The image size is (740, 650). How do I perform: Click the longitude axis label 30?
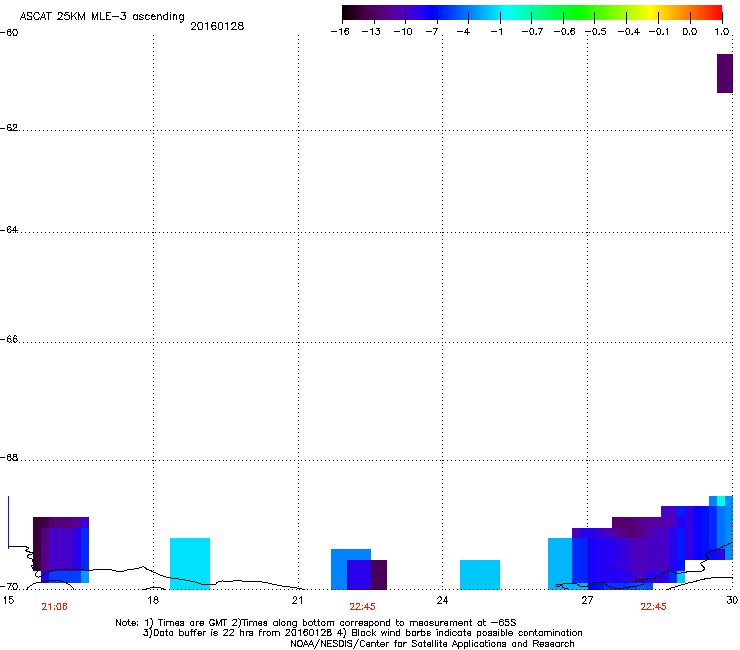pos(732,600)
